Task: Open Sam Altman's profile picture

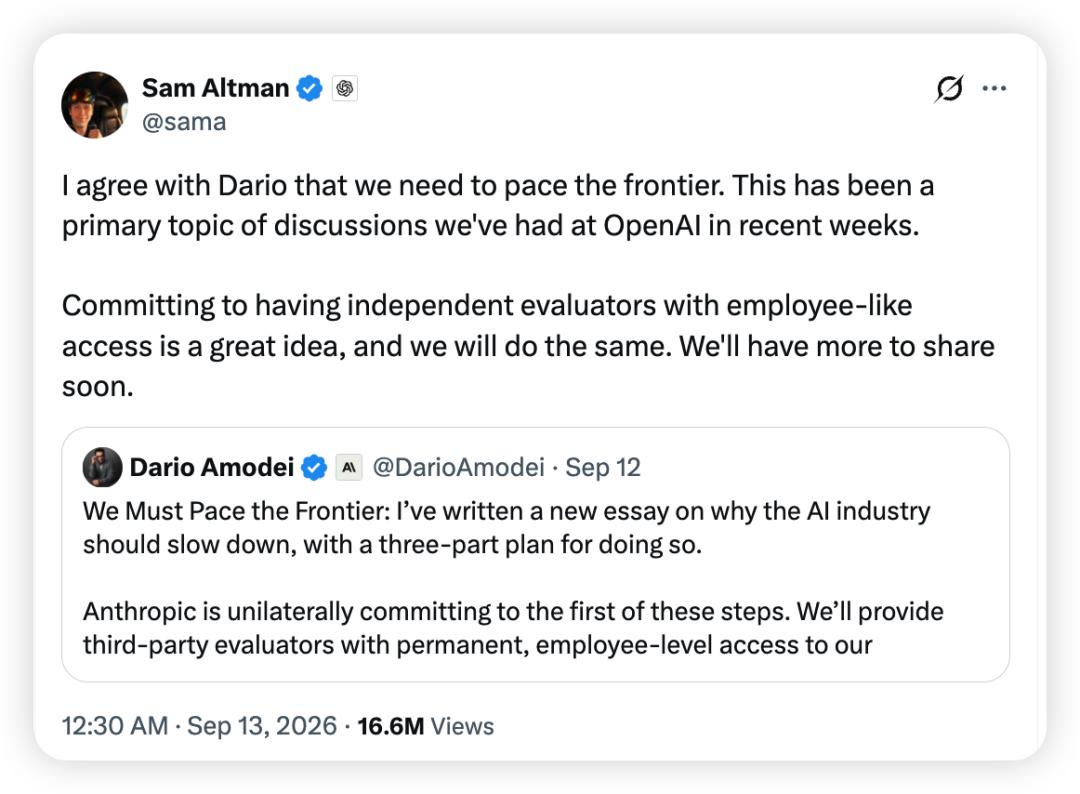Action: 94,105
